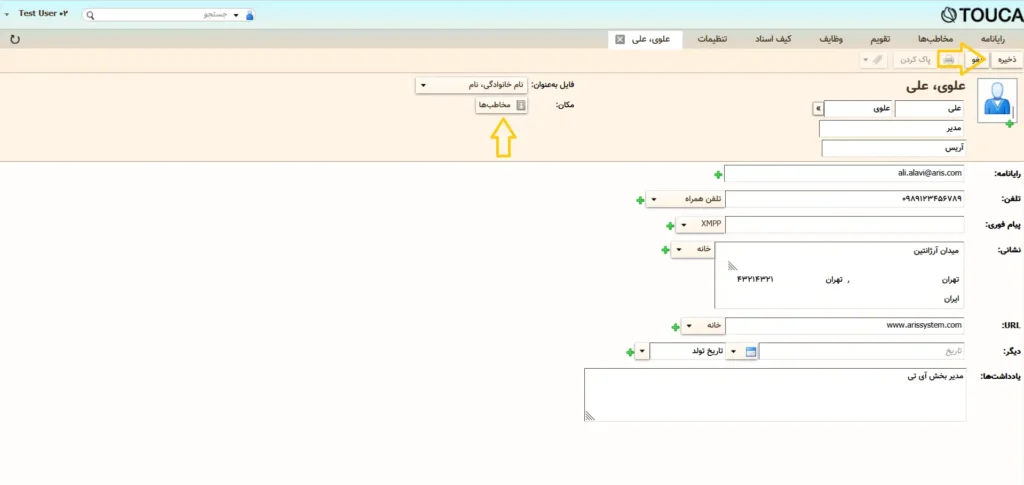Click the ذخیره save button
The image size is (1024, 485).
click(x=1005, y=59)
